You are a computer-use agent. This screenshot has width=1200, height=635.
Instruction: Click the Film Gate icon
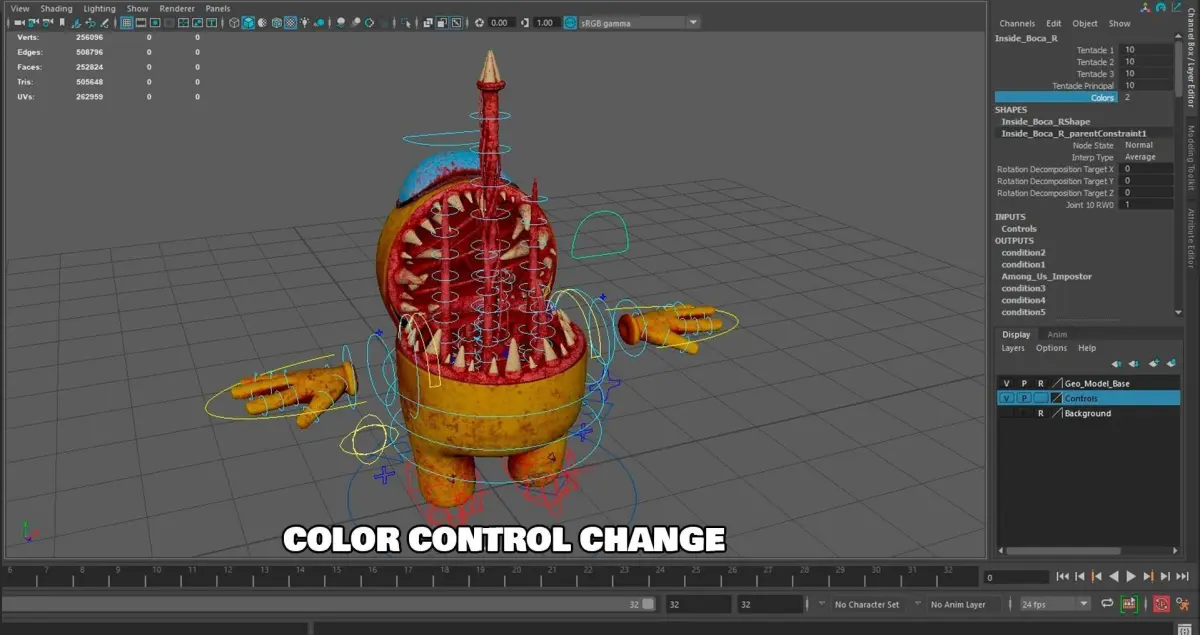[x=141, y=22]
